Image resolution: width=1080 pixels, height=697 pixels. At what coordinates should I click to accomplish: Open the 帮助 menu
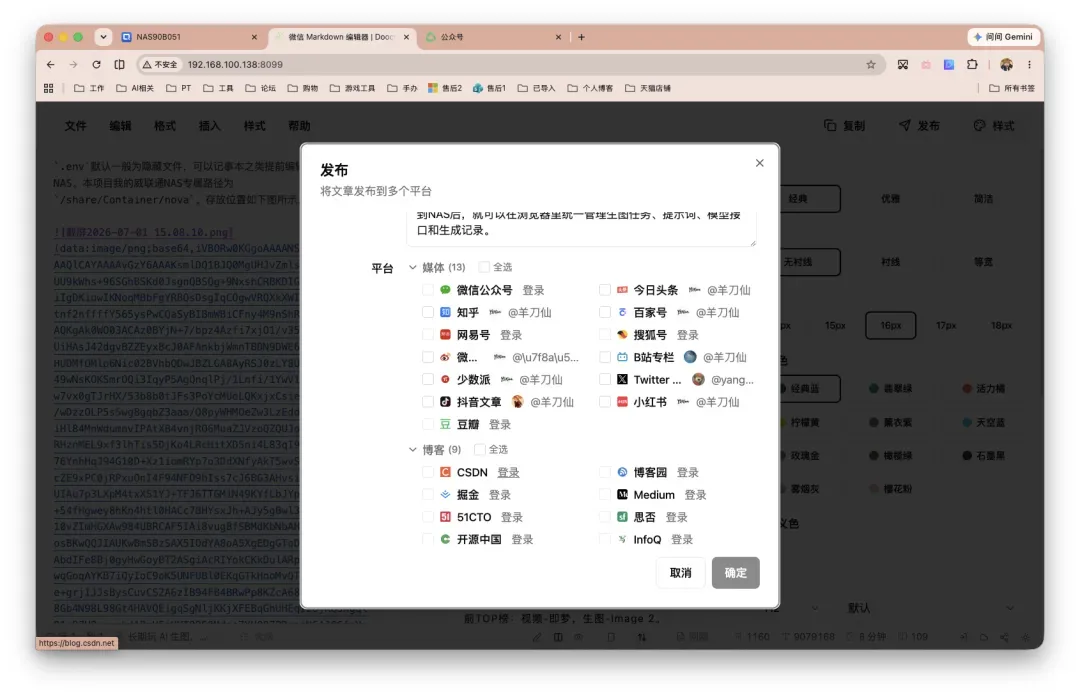click(x=299, y=126)
